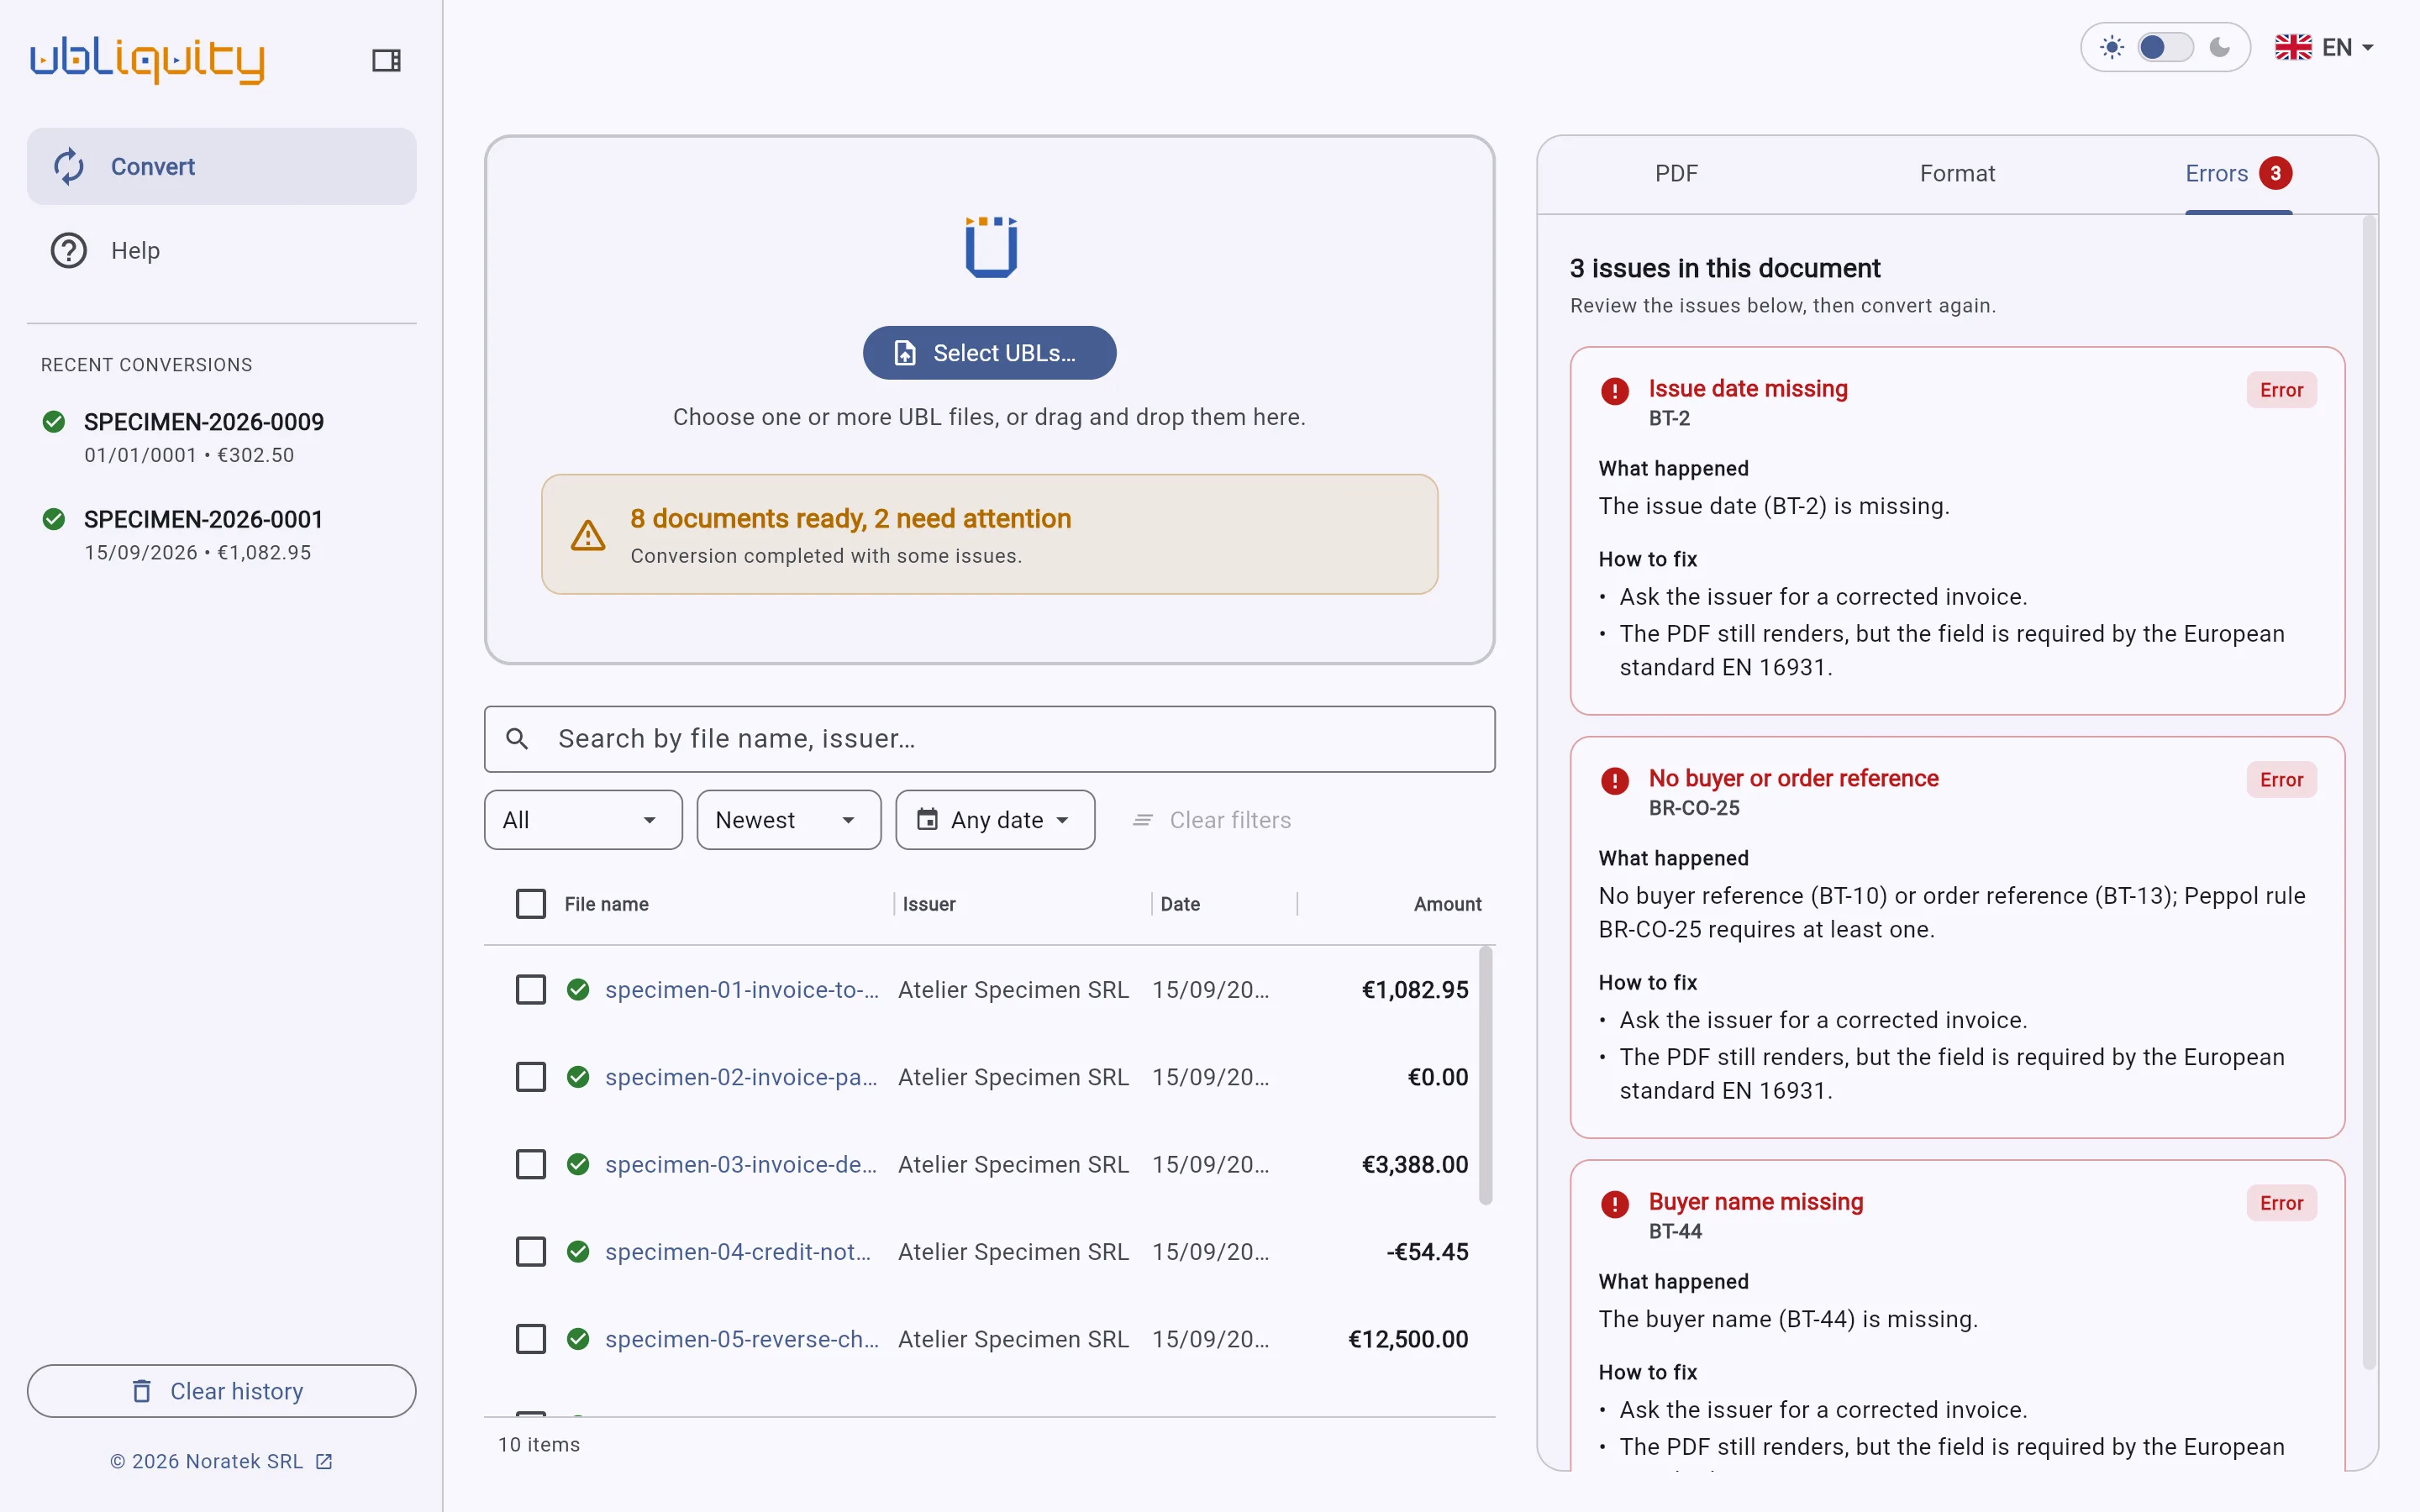Collapse the sidebar with the panel icon

click(x=386, y=60)
